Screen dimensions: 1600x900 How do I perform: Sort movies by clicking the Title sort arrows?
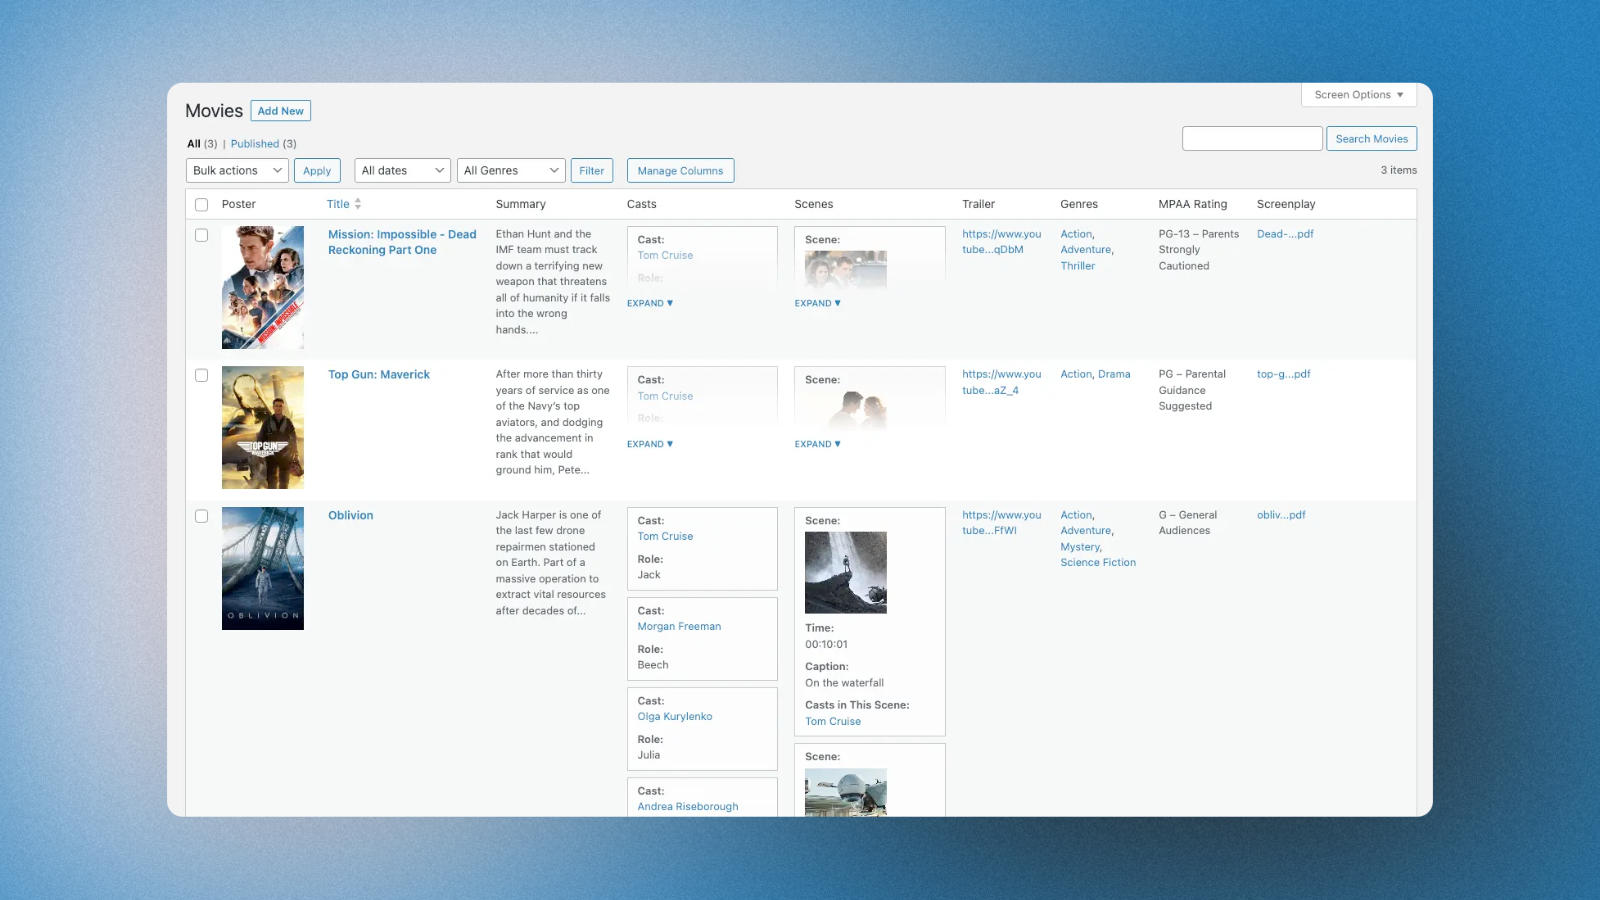pos(358,203)
